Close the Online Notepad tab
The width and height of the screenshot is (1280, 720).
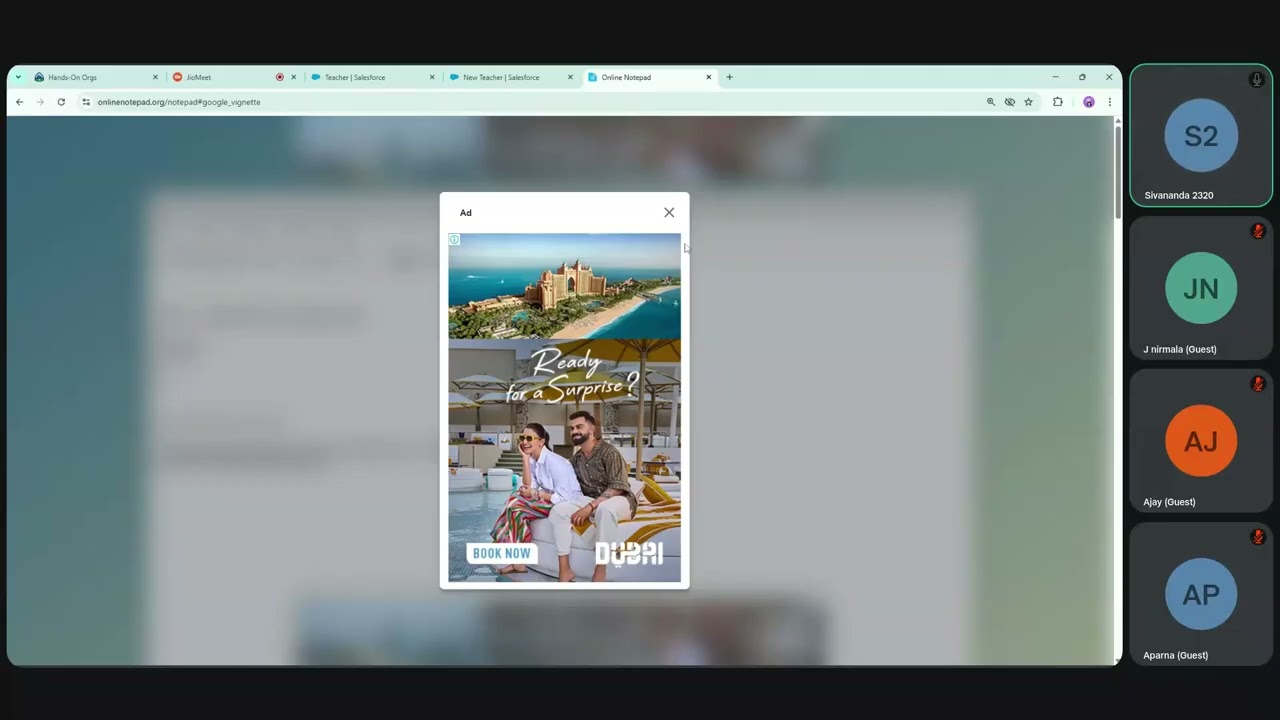709,77
